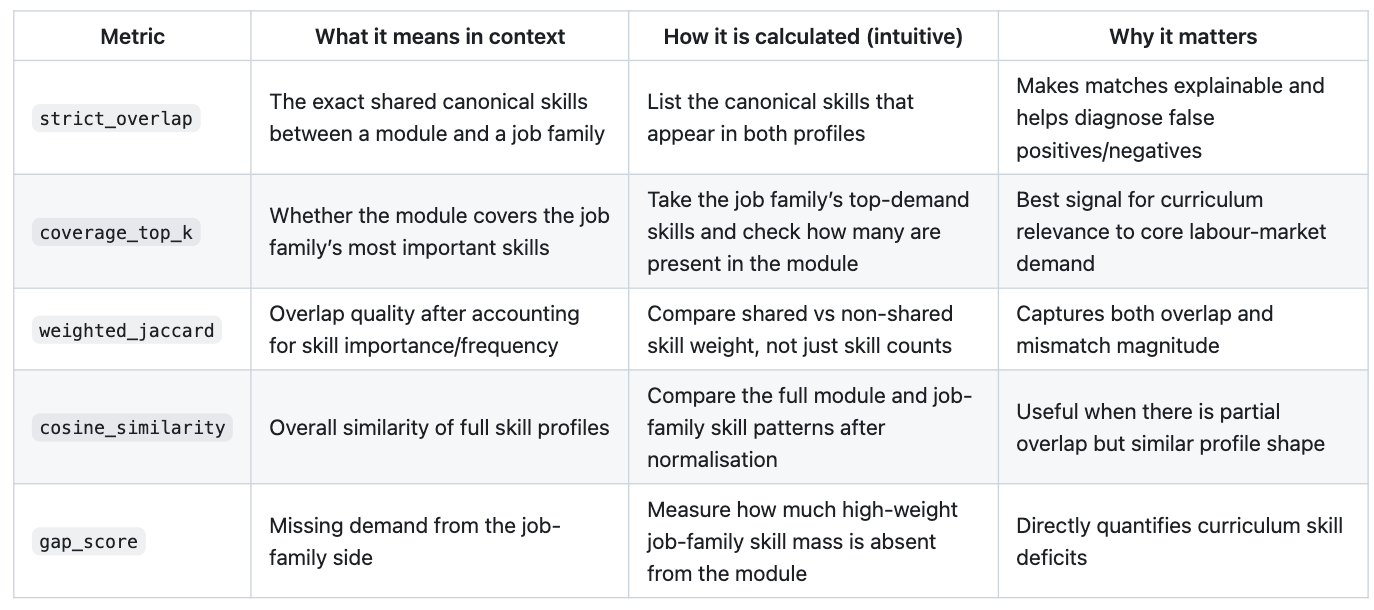
Task: Click "The exact shared canonical skills" cell
Action: [437, 117]
